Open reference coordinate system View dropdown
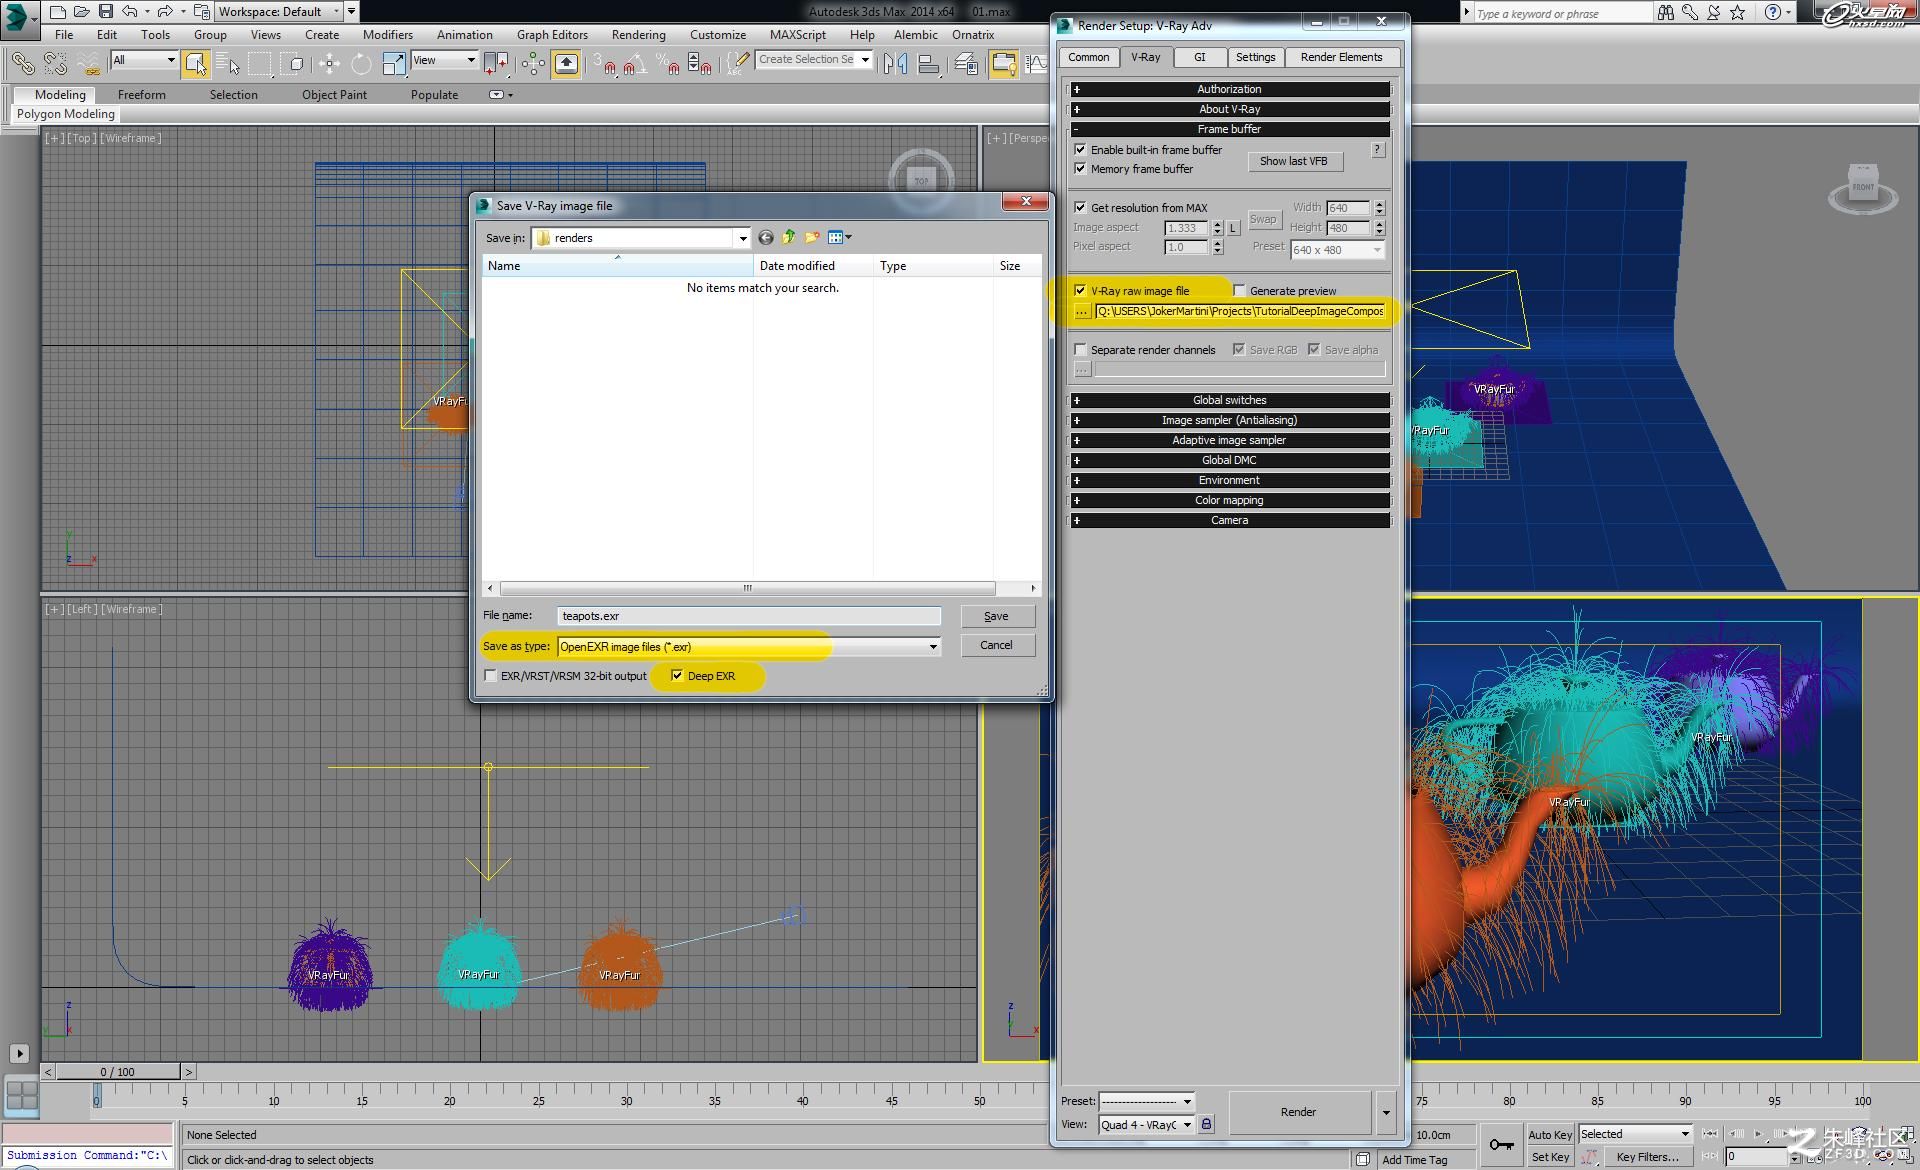 coord(444,60)
